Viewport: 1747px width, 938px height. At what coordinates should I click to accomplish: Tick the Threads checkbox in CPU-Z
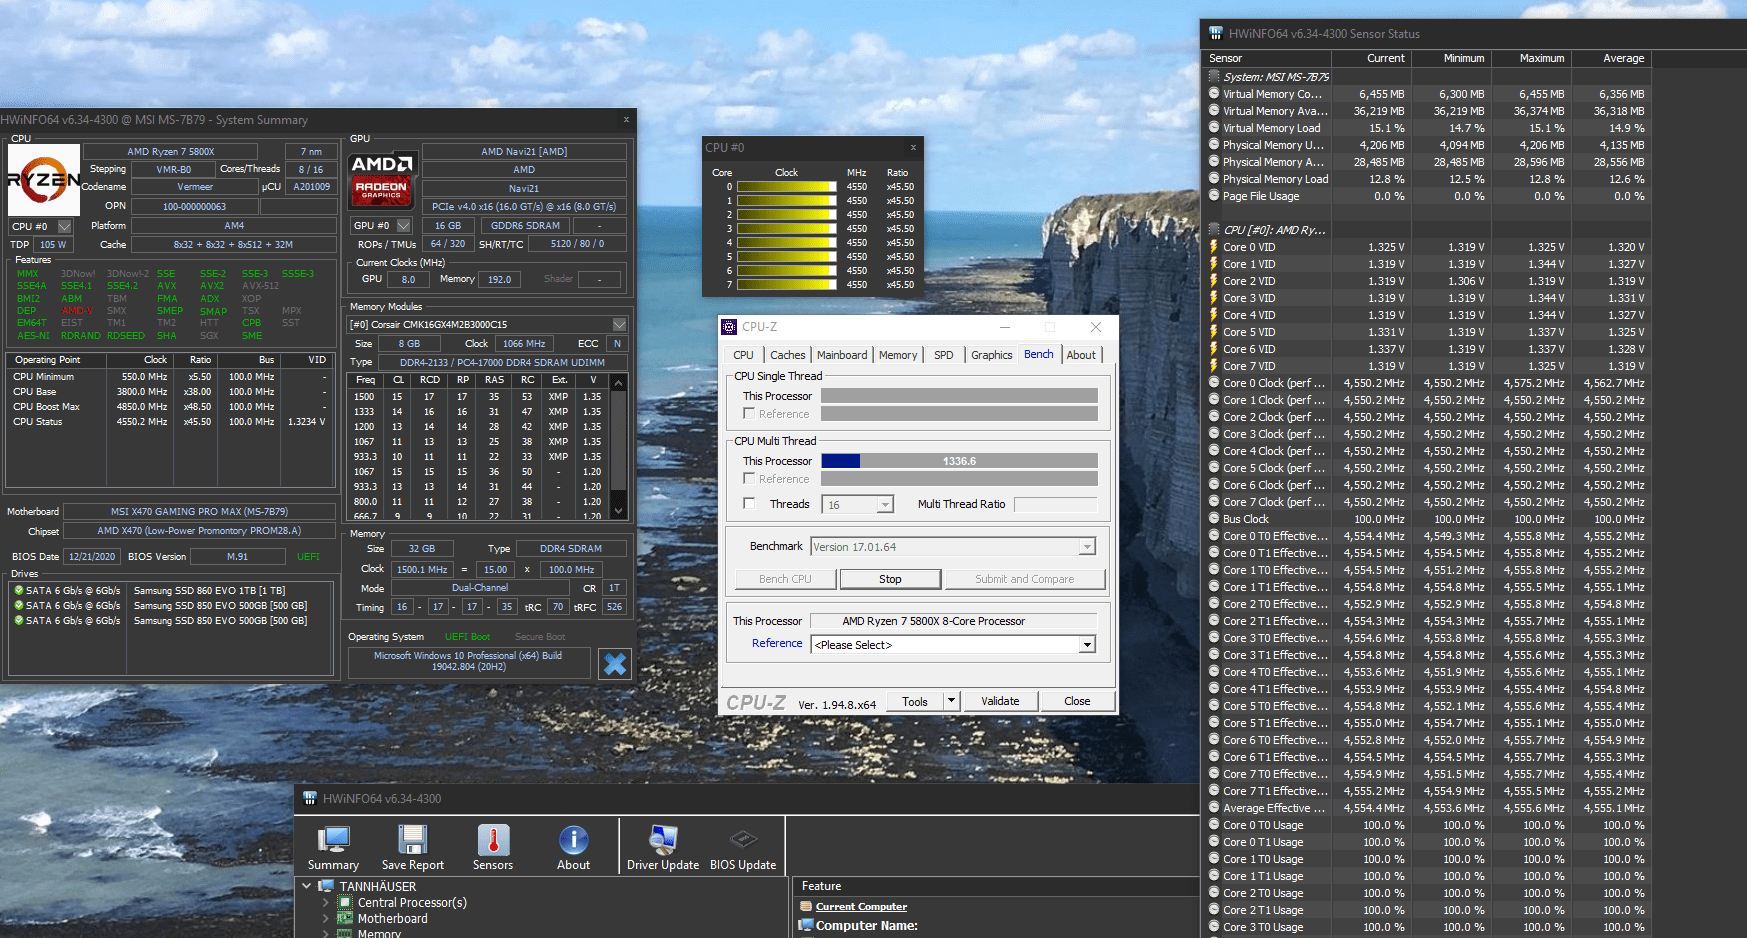coord(749,503)
